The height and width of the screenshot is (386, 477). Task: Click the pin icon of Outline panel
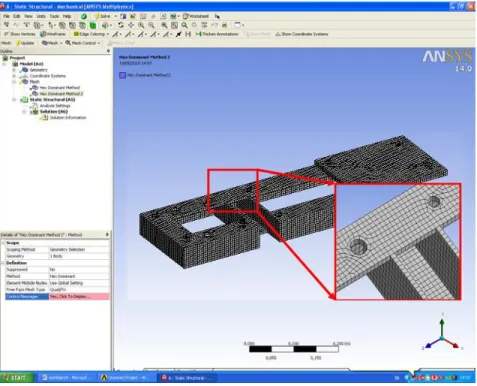pos(108,51)
